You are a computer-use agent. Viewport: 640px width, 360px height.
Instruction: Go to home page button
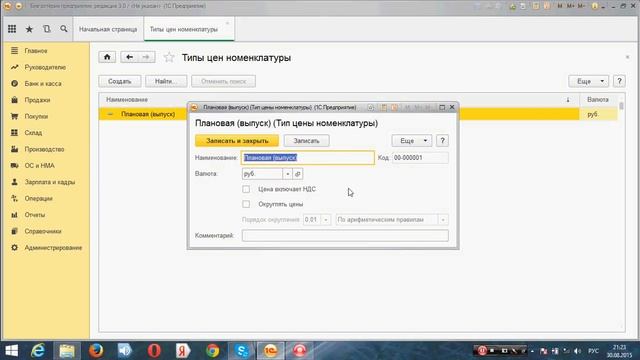pyautogui.click(x=107, y=57)
